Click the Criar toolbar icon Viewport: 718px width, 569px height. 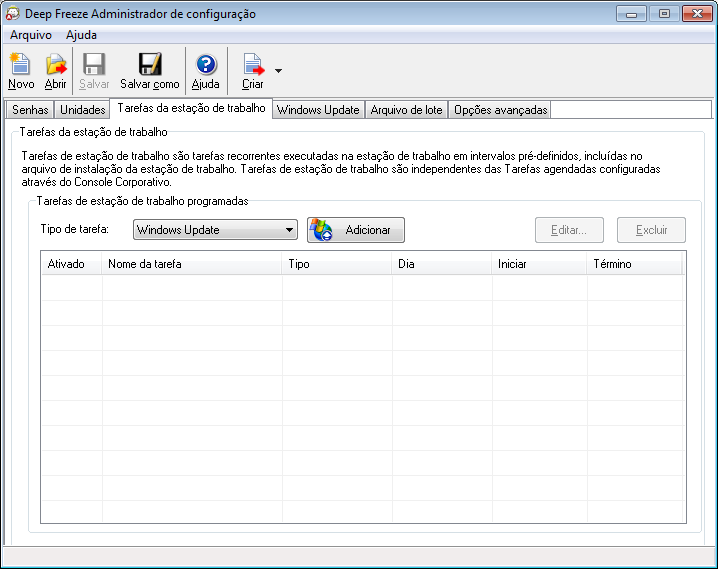click(253, 71)
